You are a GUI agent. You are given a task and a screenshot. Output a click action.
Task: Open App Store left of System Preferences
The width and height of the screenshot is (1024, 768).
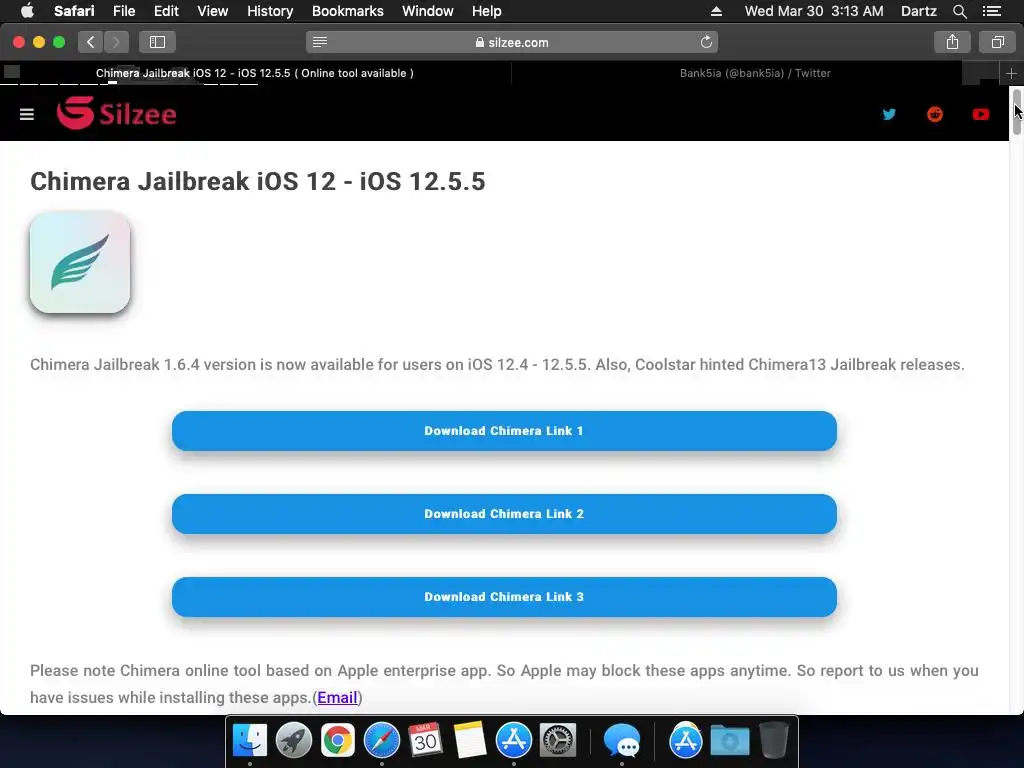pyautogui.click(x=514, y=741)
